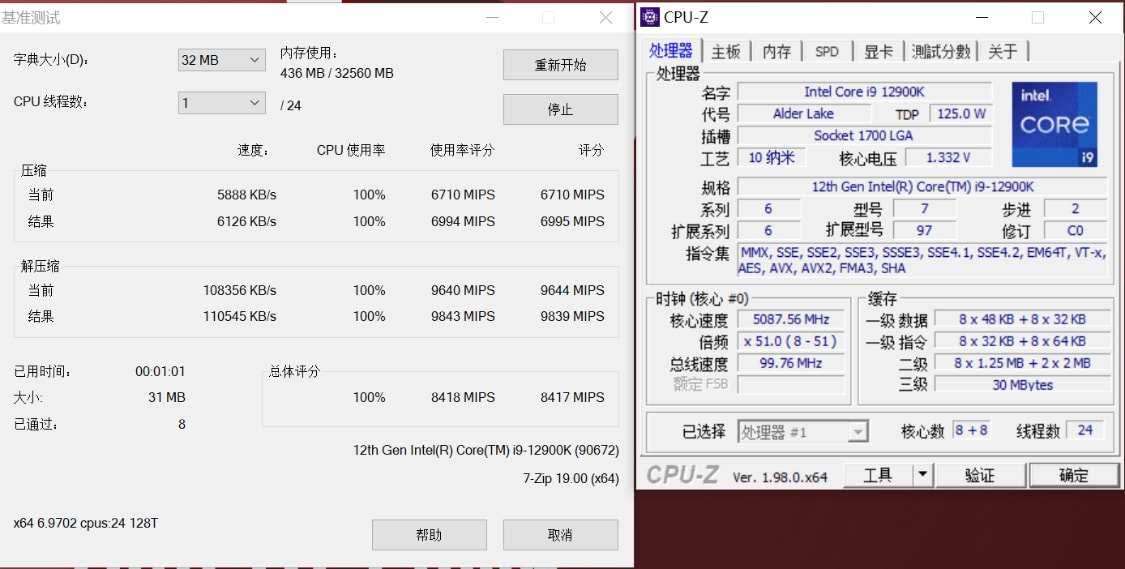Click the 工具 tools button in CPU-Z
This screenshot has height=569, width=1125.
coord(877,474)
